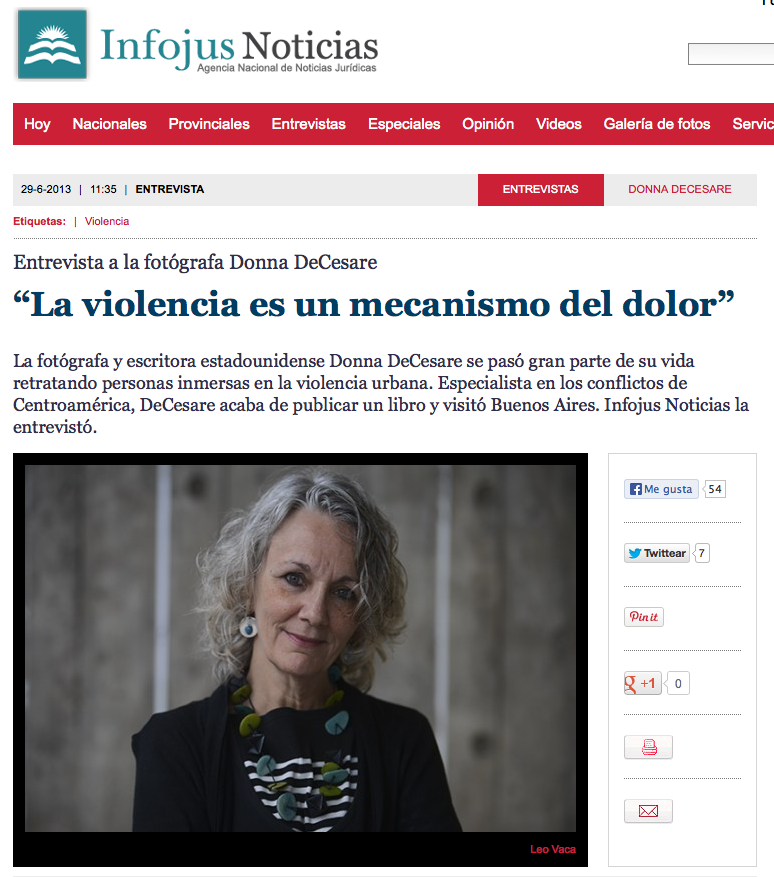Click the Pin it Pinterest button

point(644,617)
